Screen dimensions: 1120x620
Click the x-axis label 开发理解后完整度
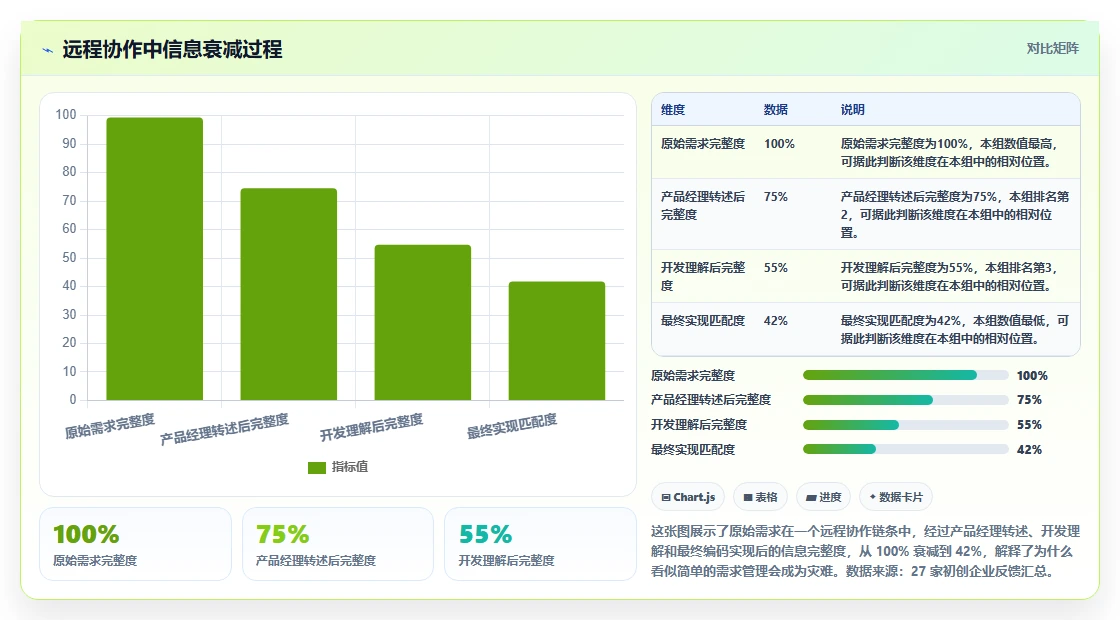click(371, 427)
